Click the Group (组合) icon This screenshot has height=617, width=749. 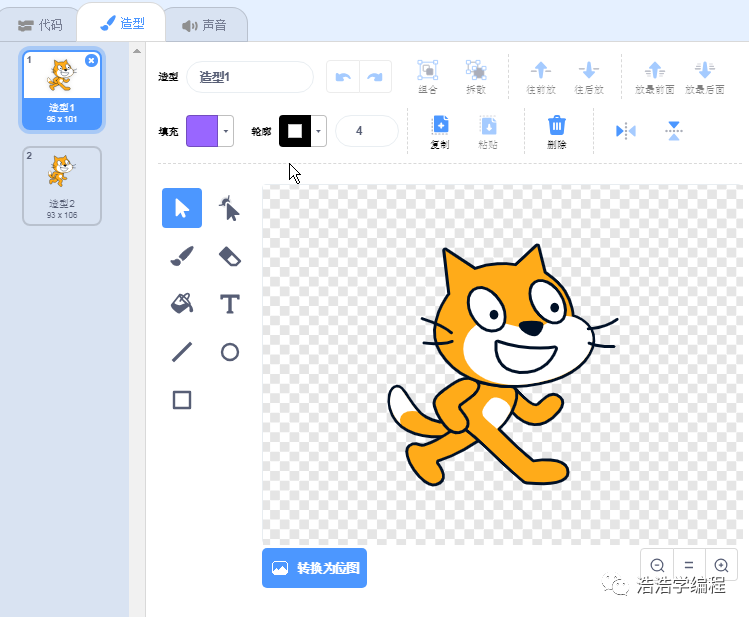(428, 76)
